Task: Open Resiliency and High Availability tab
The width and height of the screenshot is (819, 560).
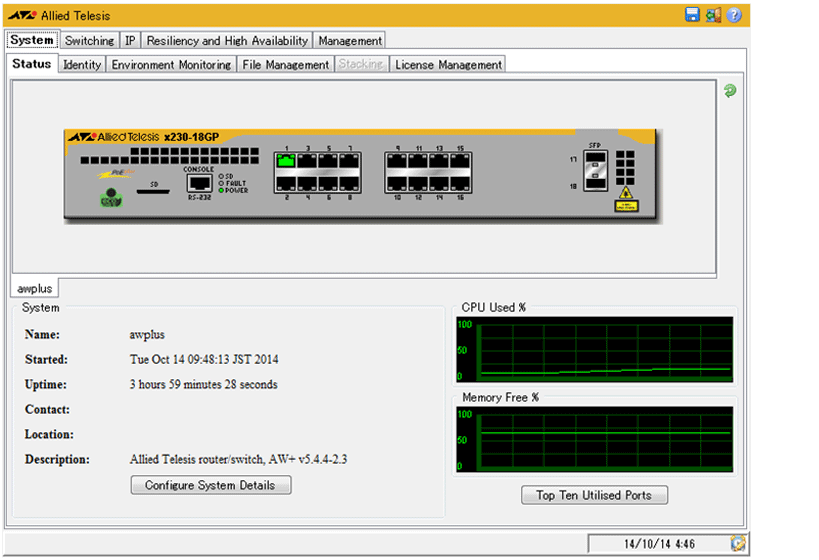Action: tap(227, 40)
